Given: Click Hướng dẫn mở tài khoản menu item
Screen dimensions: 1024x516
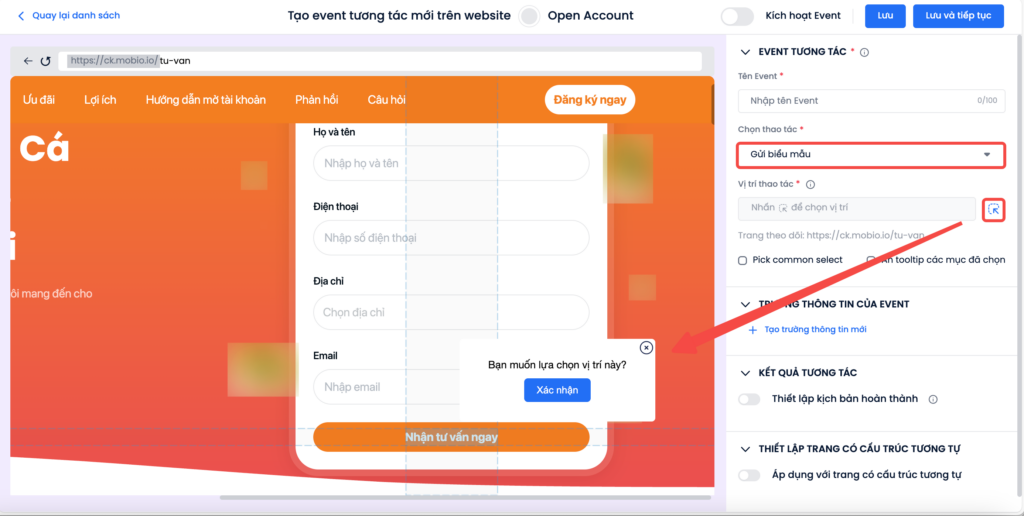Looking at the screenshot, I should click(x=206, y=100).
